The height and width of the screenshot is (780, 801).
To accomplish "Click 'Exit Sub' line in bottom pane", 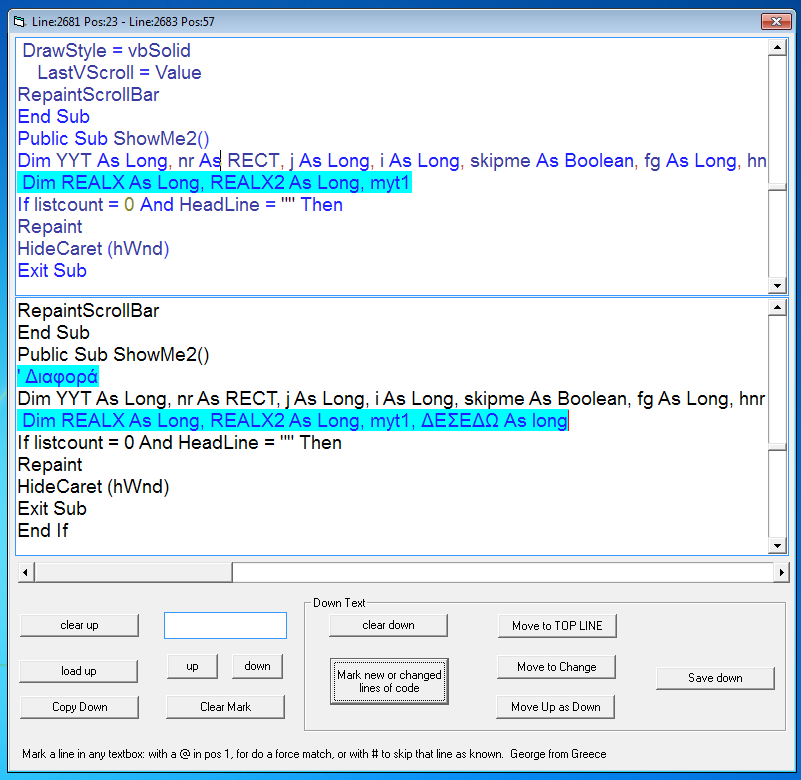I will 52,508.
